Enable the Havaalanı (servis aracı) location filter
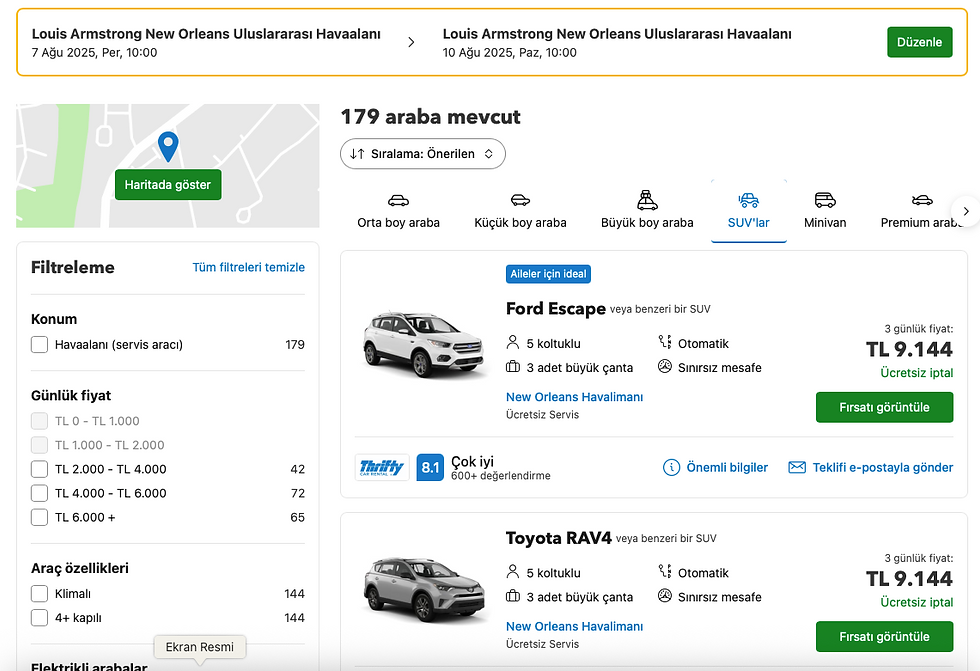980x671 pixels. [x=39, y=344]
